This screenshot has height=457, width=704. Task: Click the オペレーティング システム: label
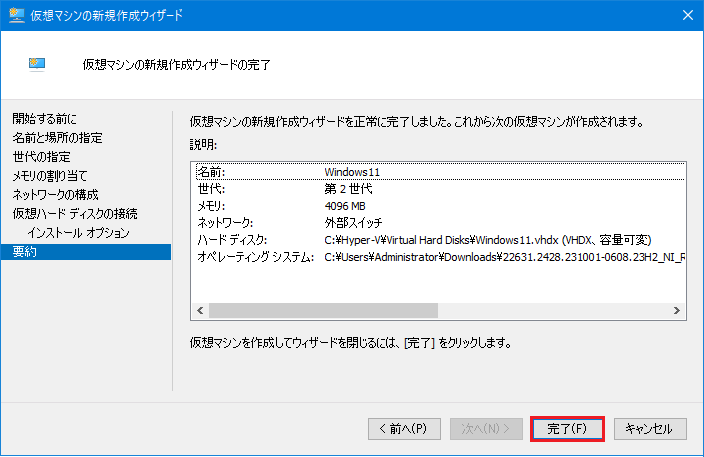tap(255, 257)
